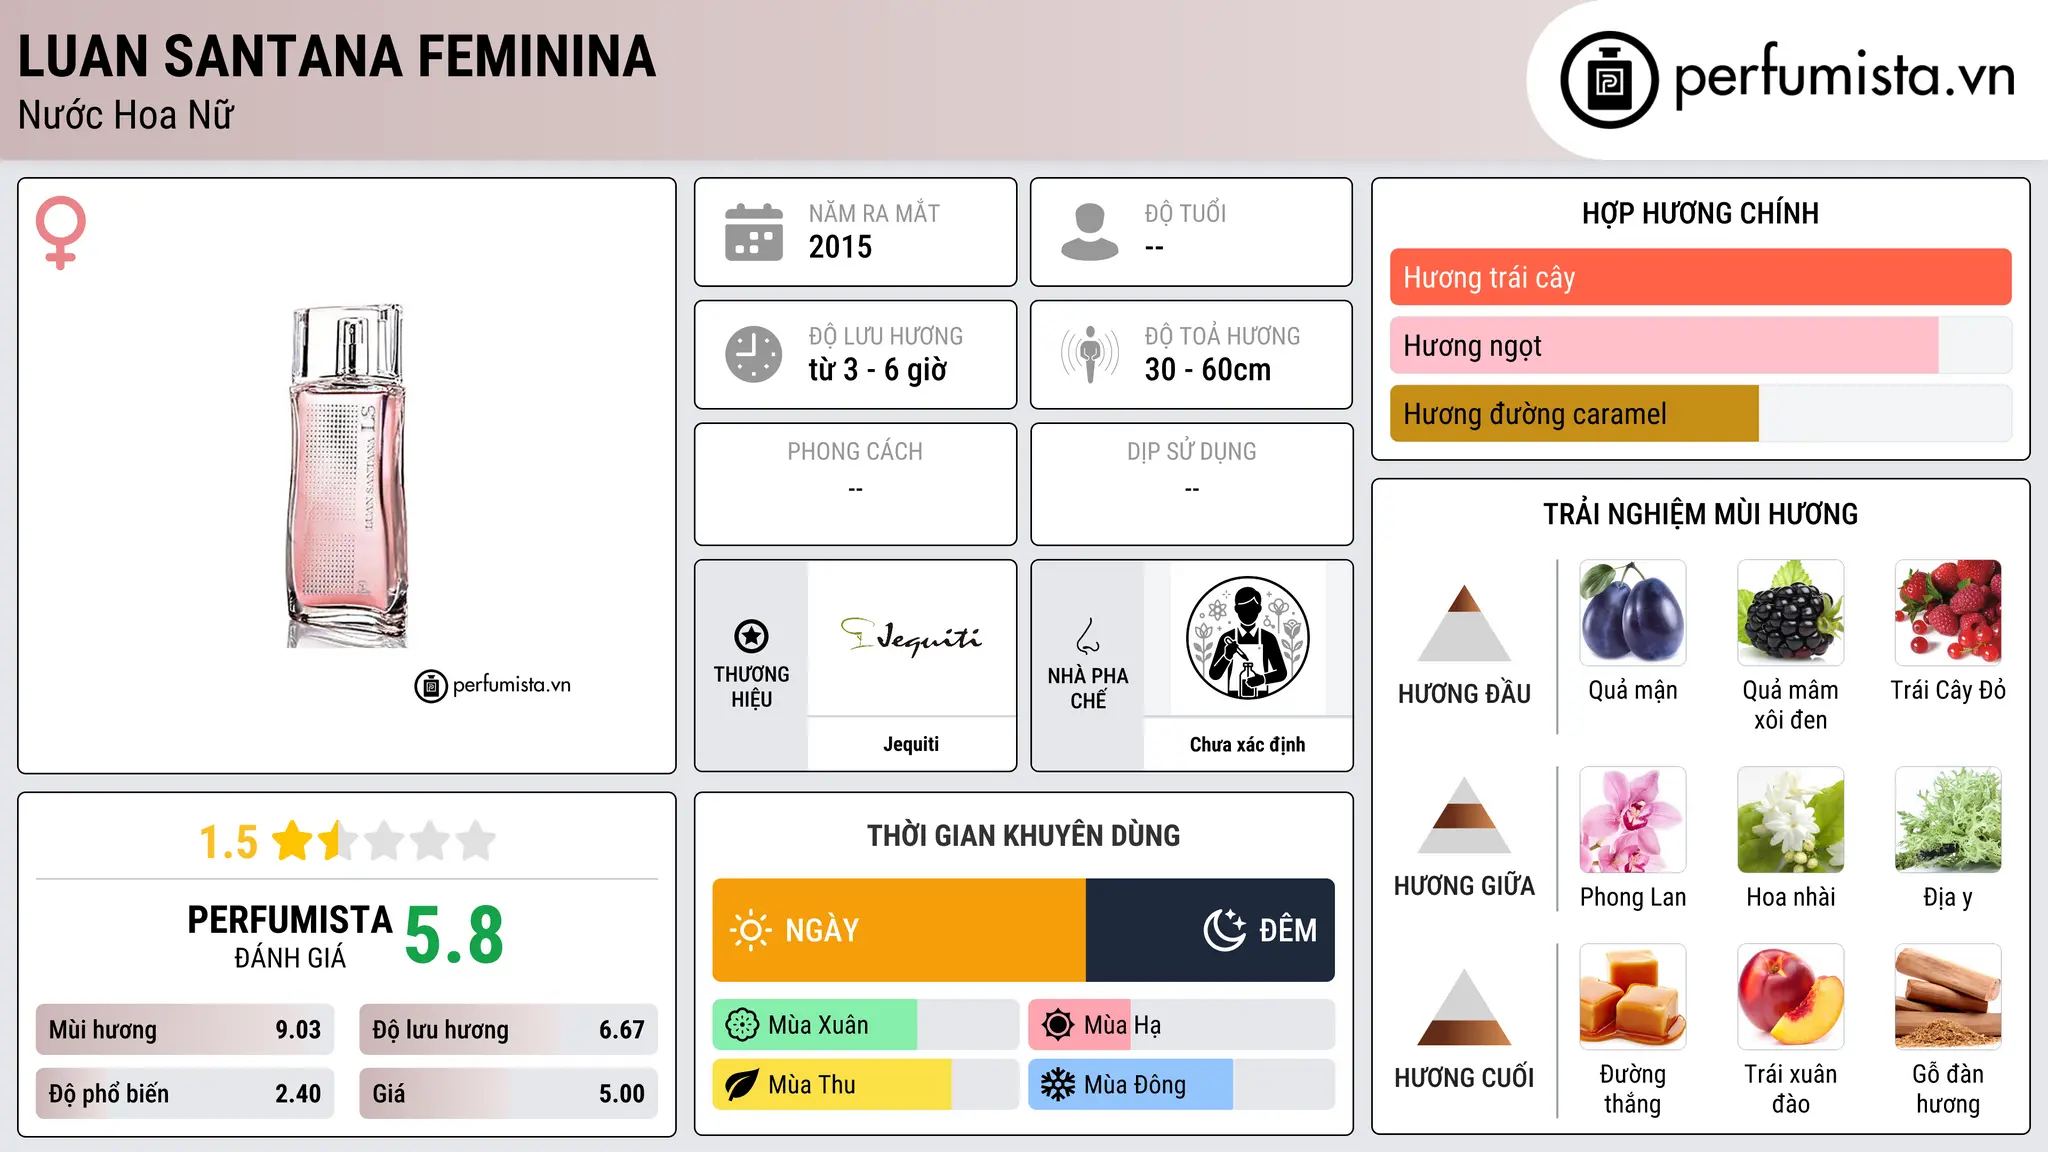Click the Phong cách heading
The image size is (2048, 1152).
[855, 452]
